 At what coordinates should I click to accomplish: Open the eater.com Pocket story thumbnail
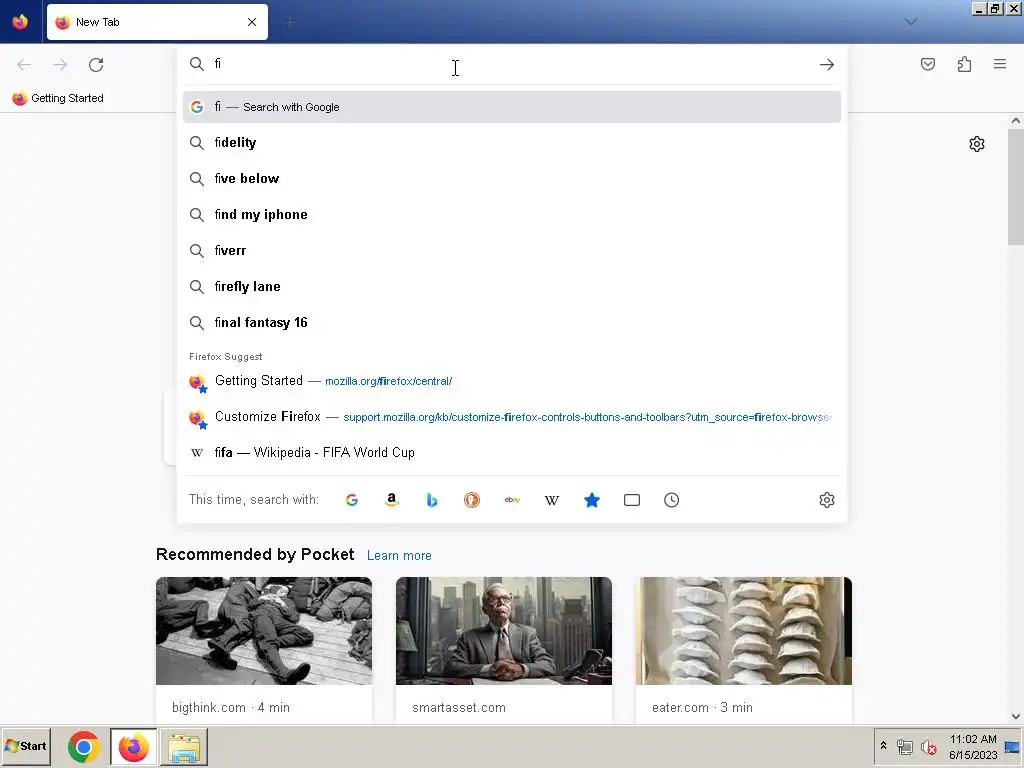tap(744, 631)
